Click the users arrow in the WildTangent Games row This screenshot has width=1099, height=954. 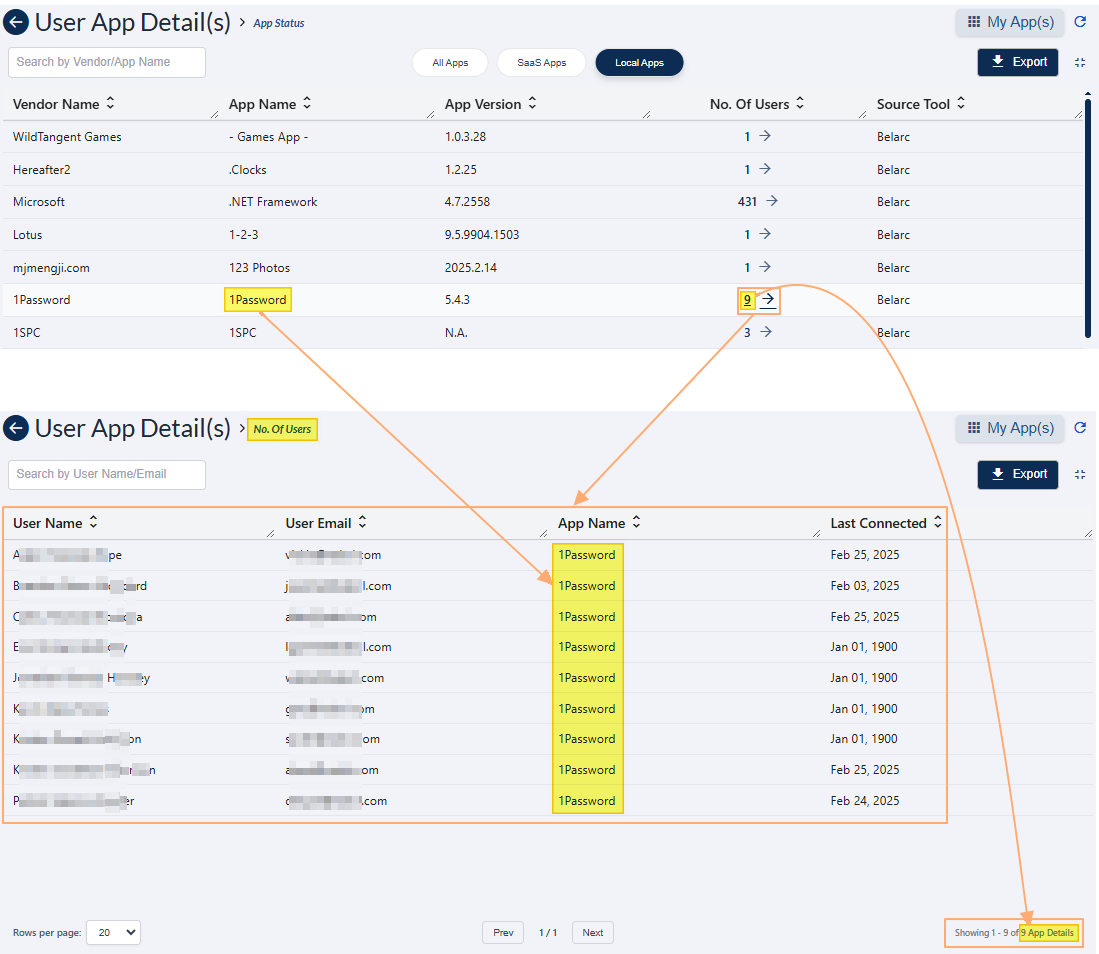point(764,136)
